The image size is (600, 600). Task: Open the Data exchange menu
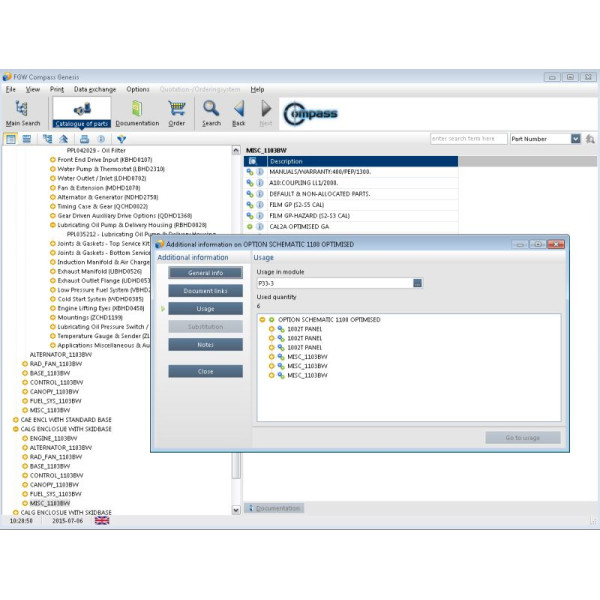tap(94, 89)
